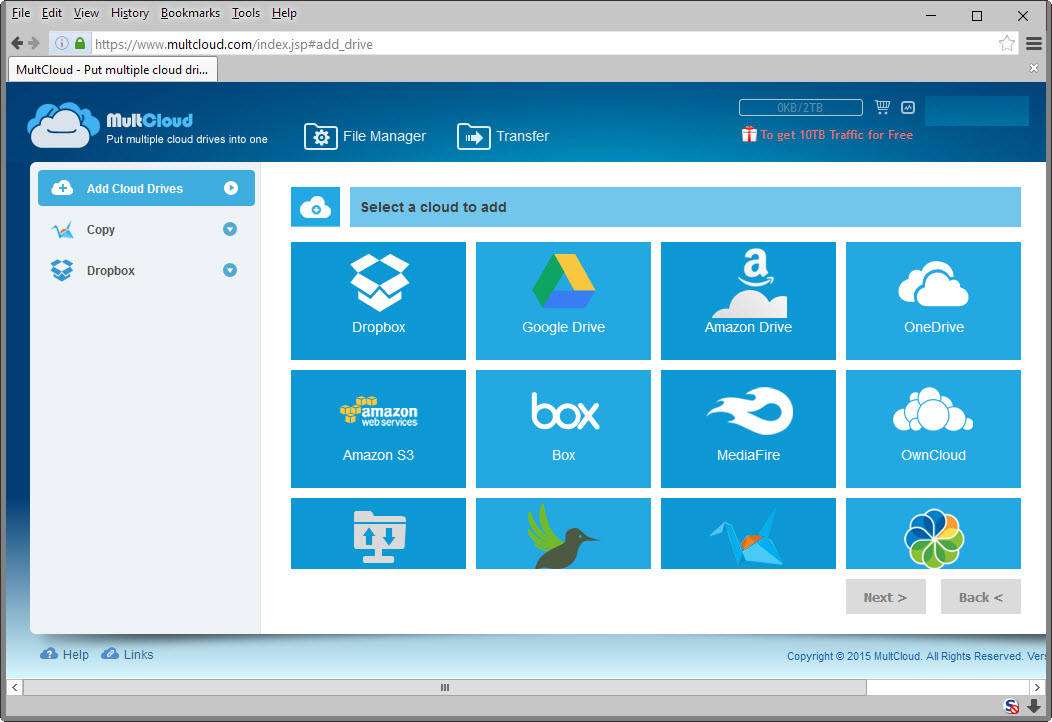
Task: Open the Help link at bottom
Action: (x=64, y=654)
